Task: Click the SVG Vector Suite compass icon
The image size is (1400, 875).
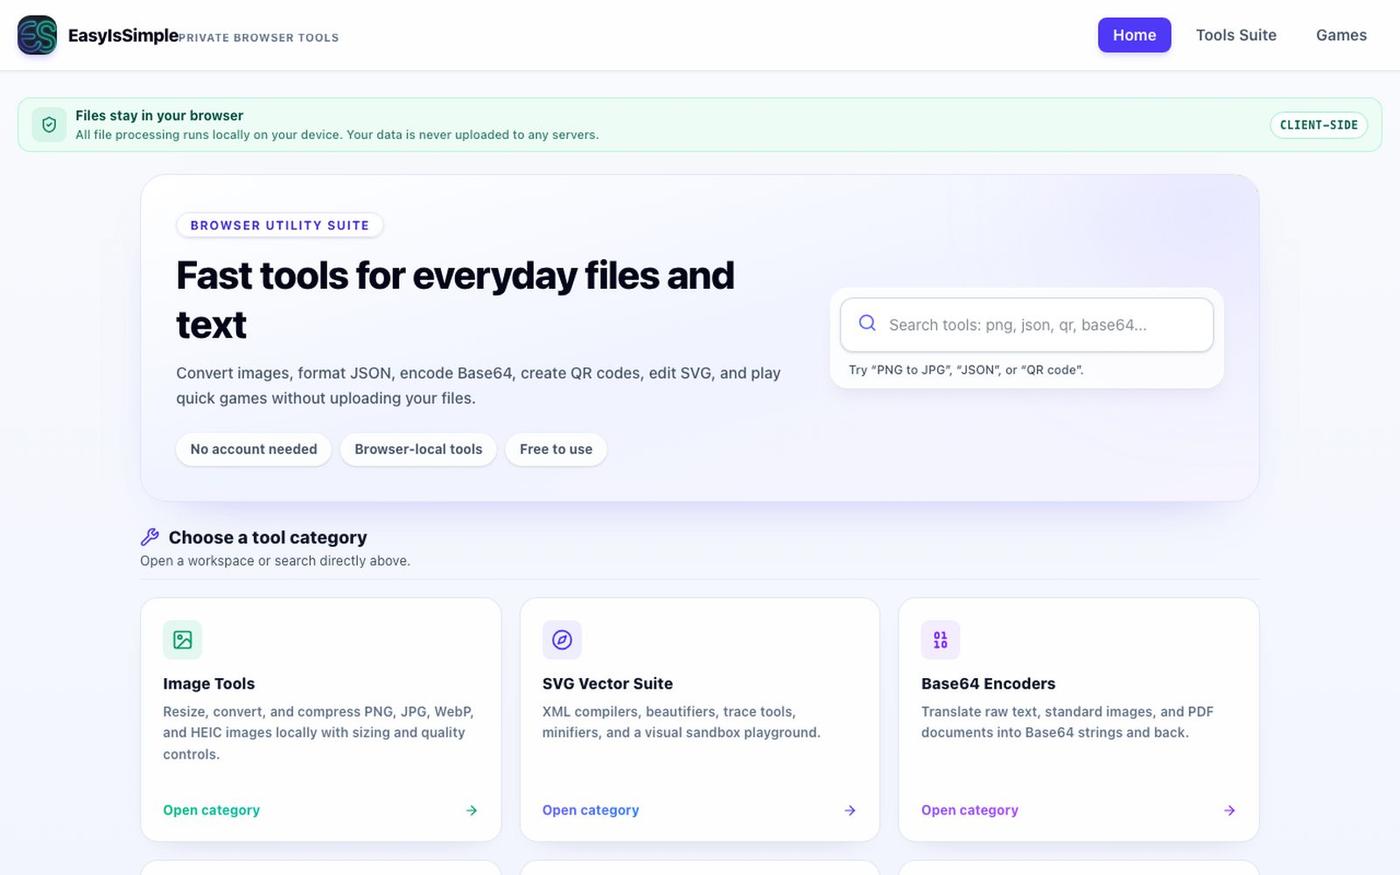Action: [x=562, y=640]
